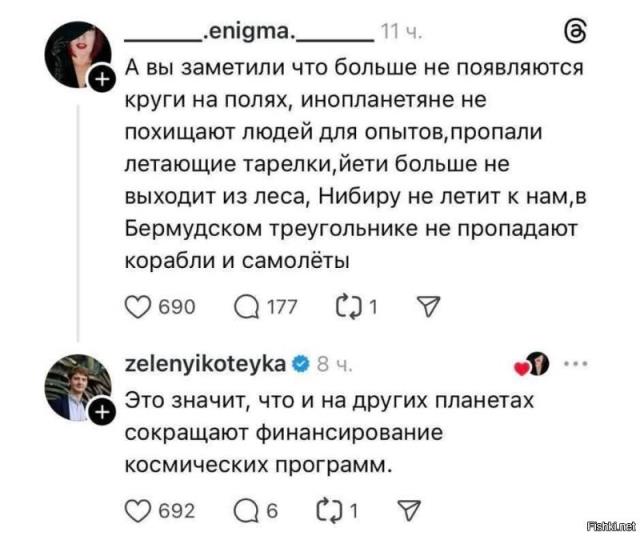The height and width of the screenshot is (536, 640).
Task: Open the zelenyikoteyka username link
Action: 205,363
